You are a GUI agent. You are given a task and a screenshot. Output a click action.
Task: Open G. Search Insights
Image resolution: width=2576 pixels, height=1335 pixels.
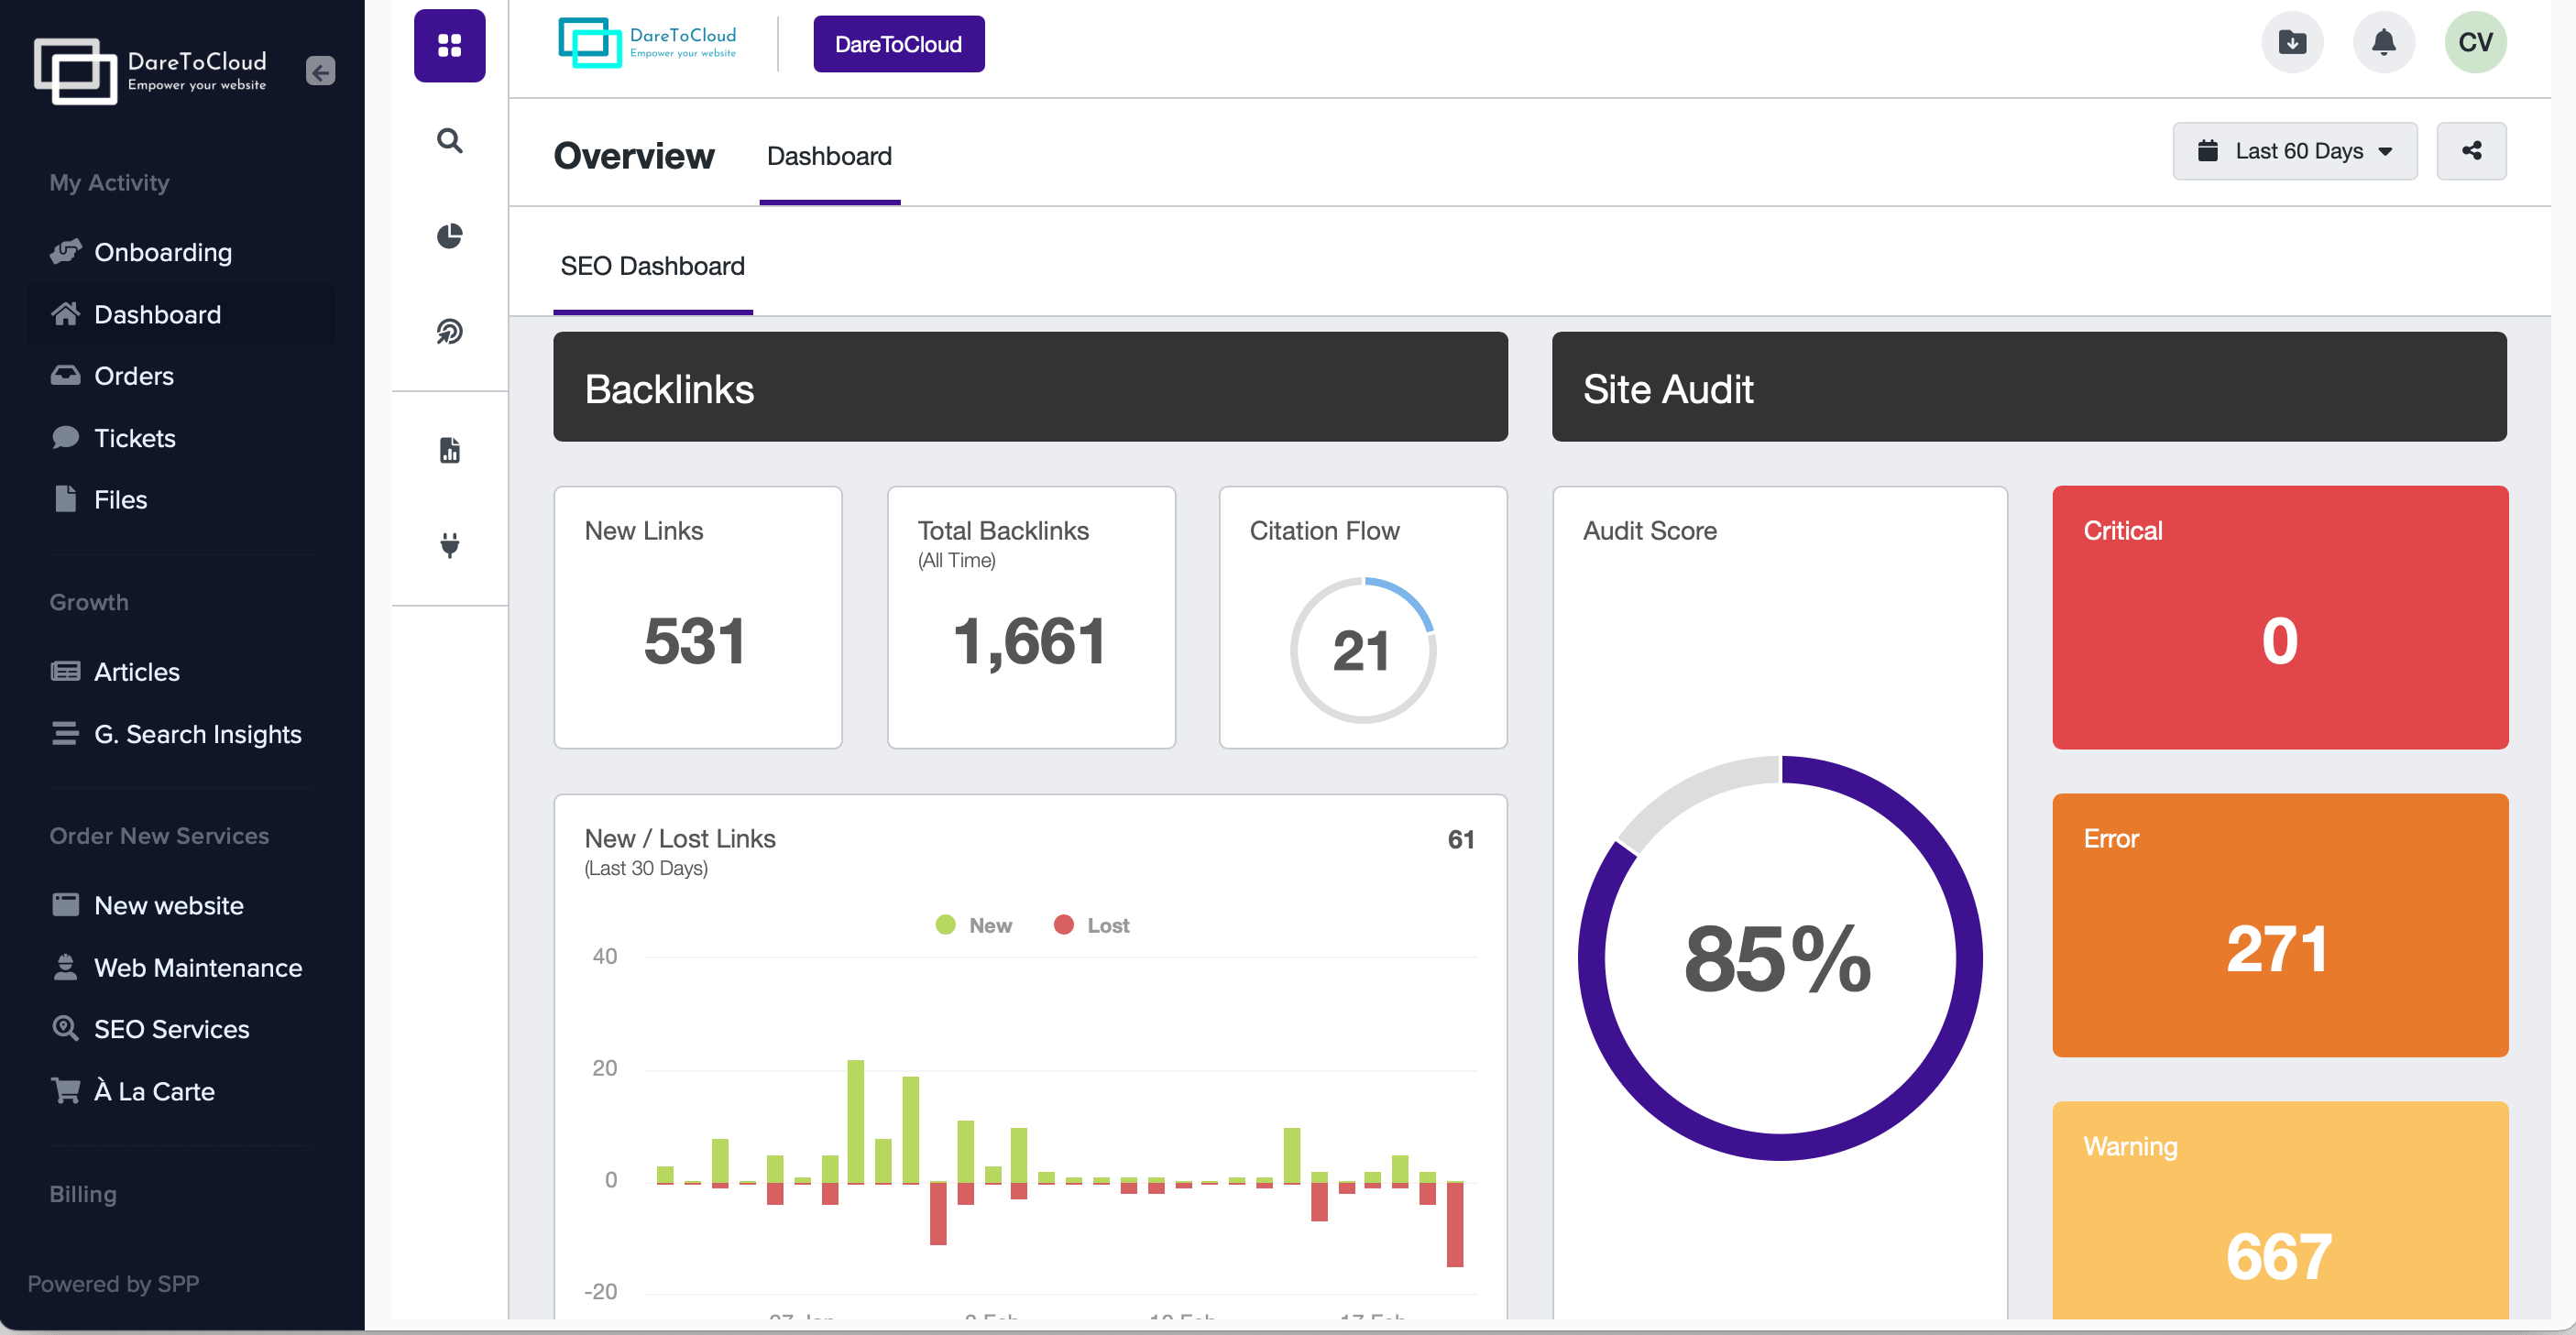tap(176, 734)
